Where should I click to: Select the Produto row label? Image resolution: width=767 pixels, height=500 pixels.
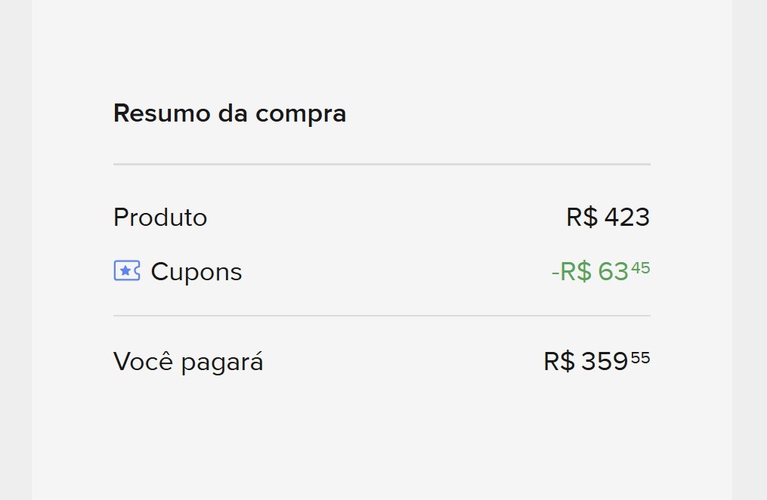pos(160,218)
